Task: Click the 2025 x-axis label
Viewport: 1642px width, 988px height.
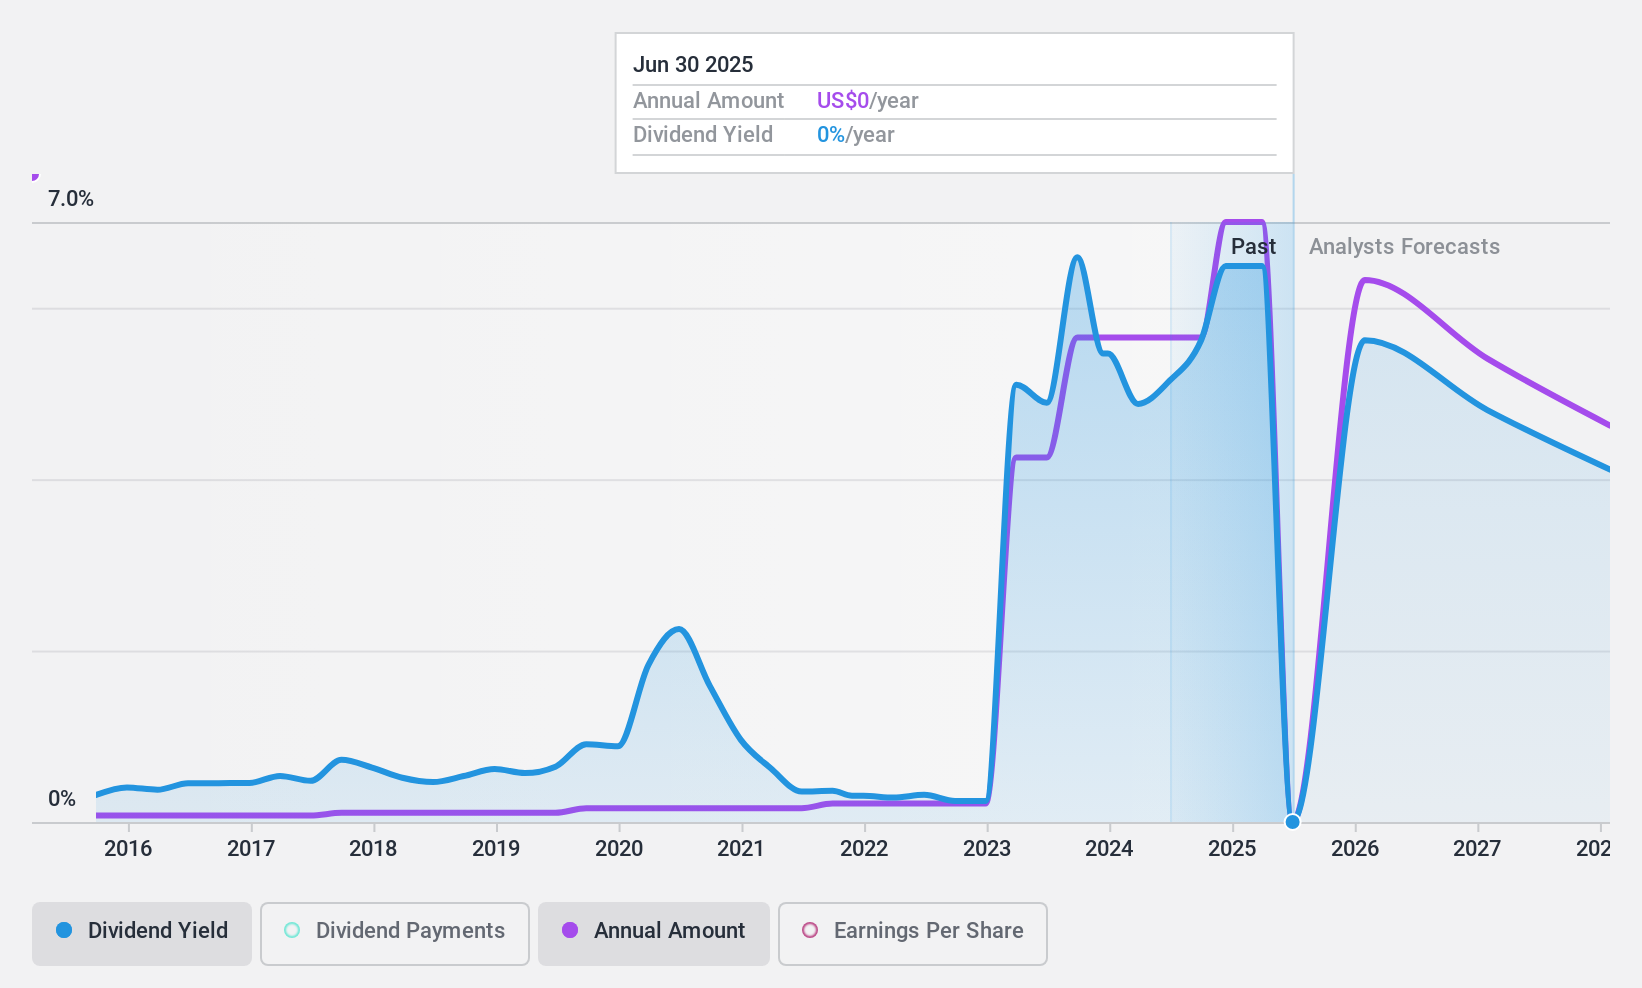Action: 1232,849
